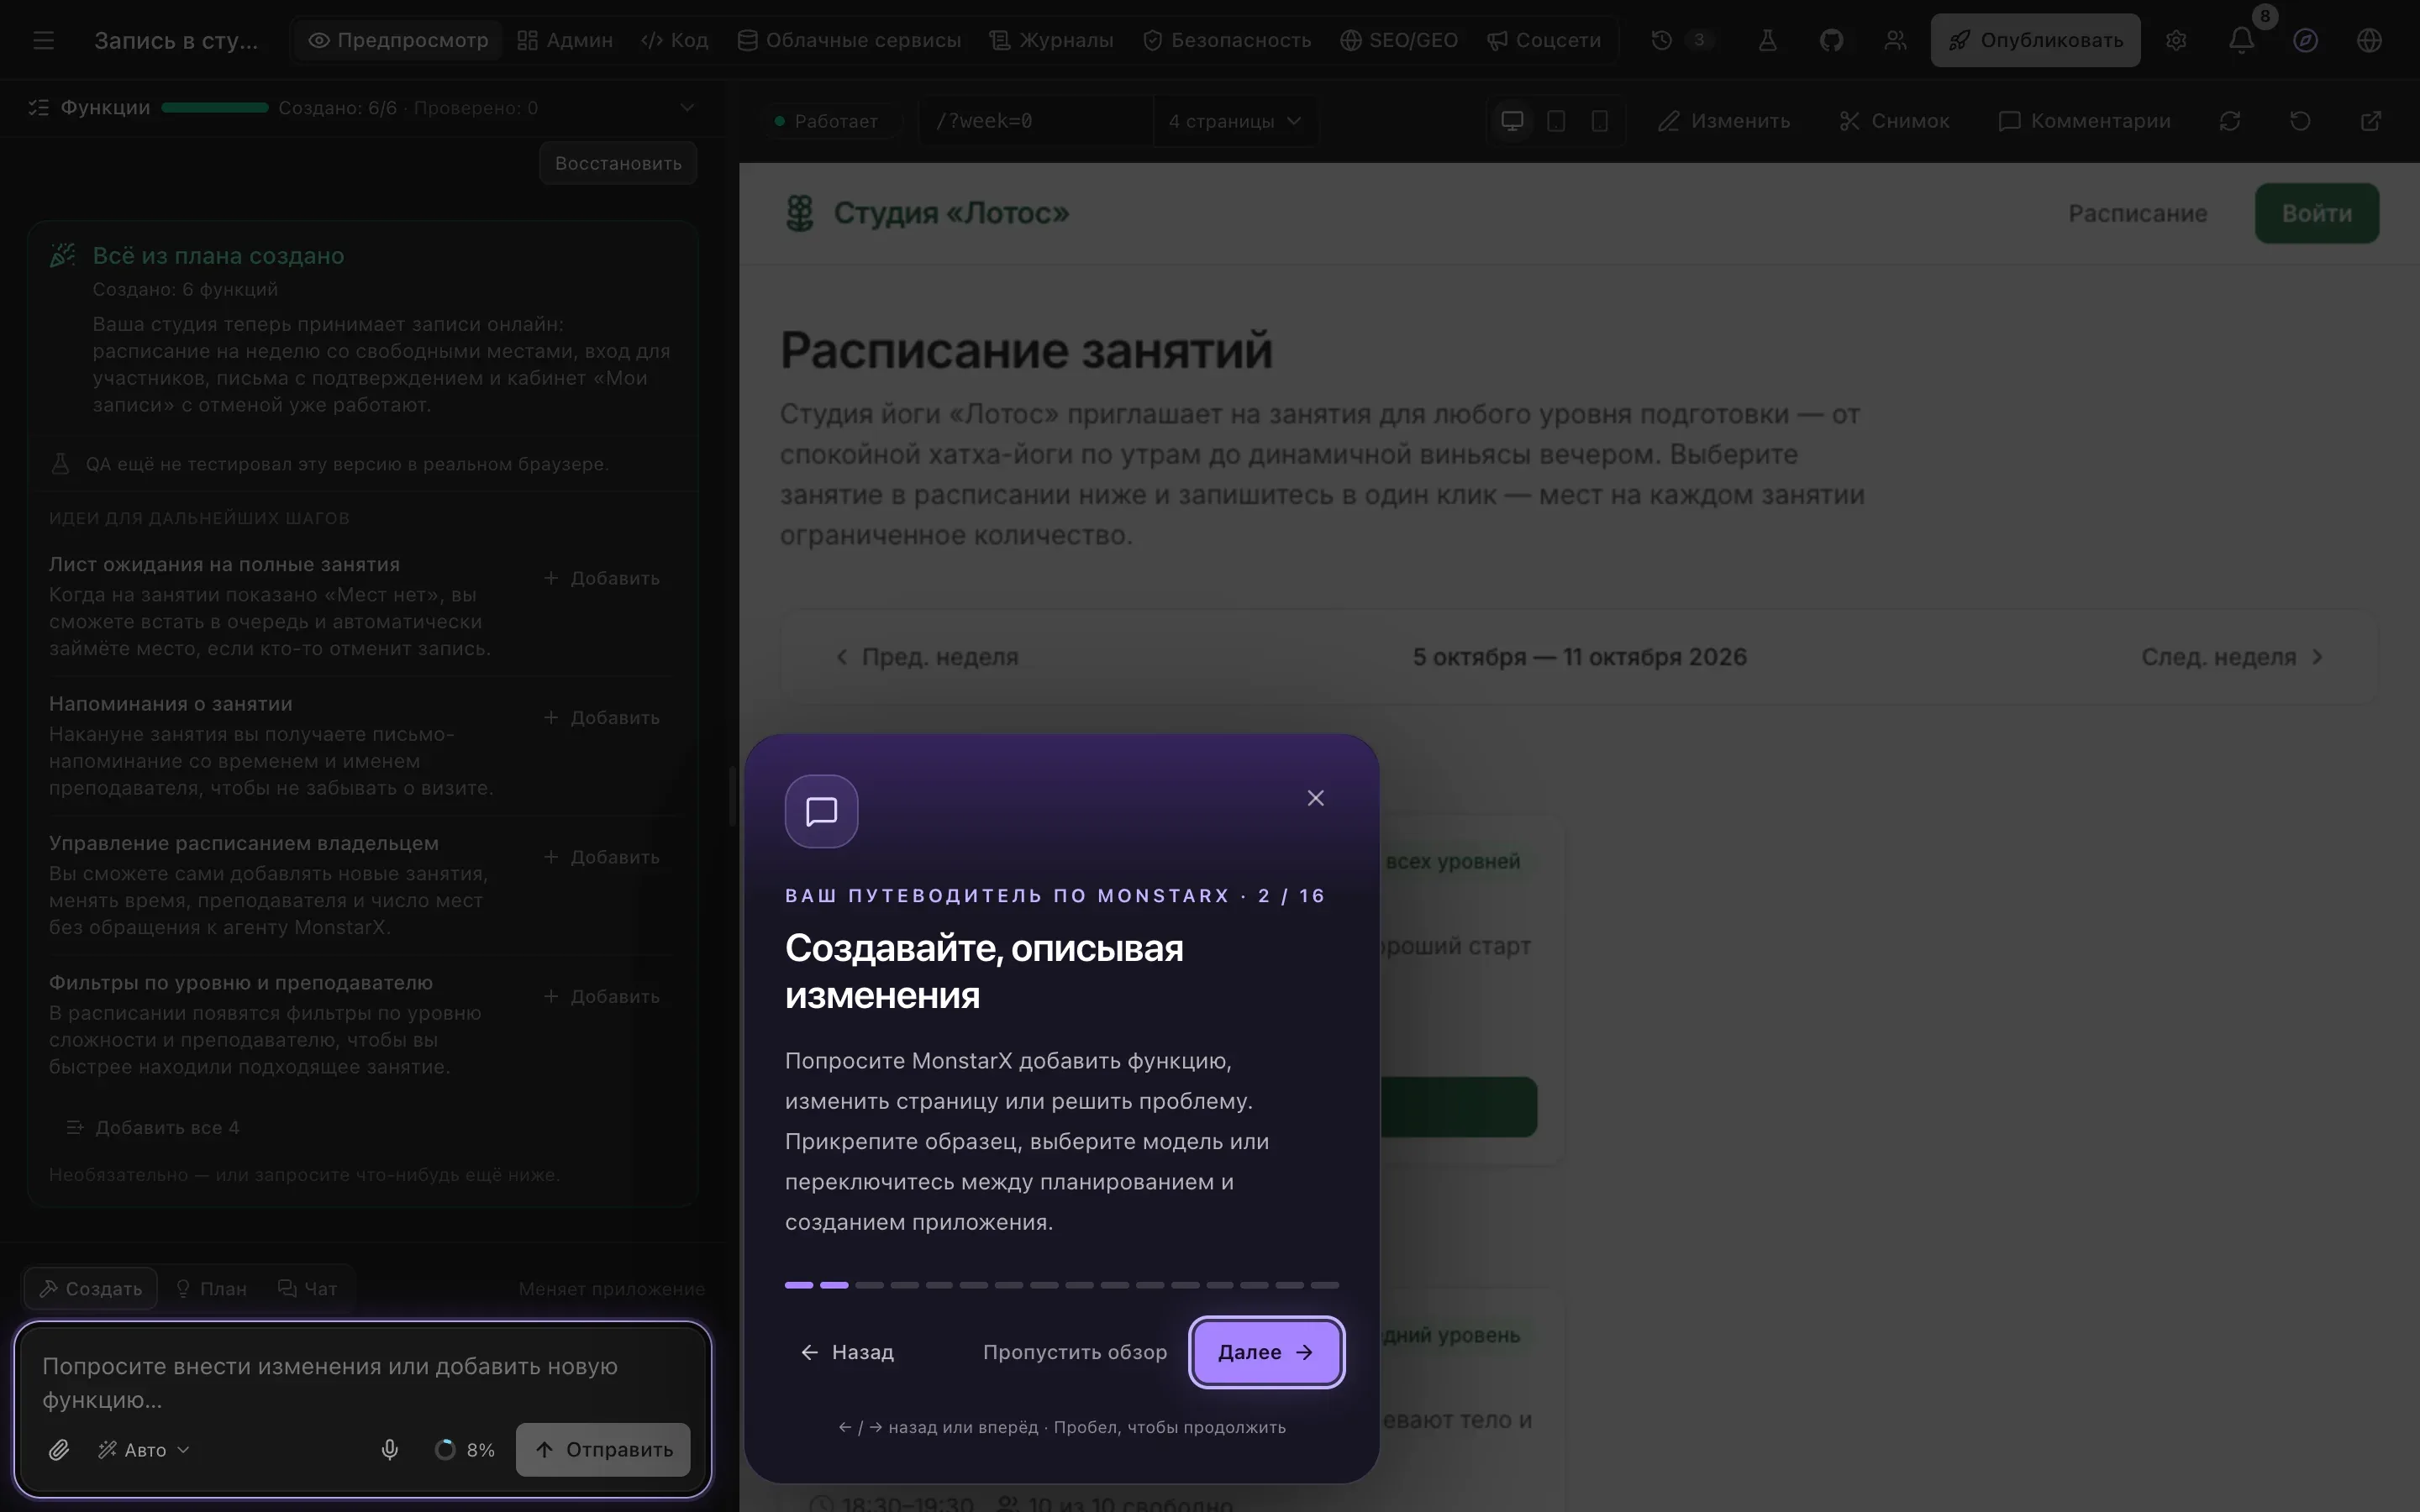
Task: Select the Создать mode
Action: coord(91,1288)
